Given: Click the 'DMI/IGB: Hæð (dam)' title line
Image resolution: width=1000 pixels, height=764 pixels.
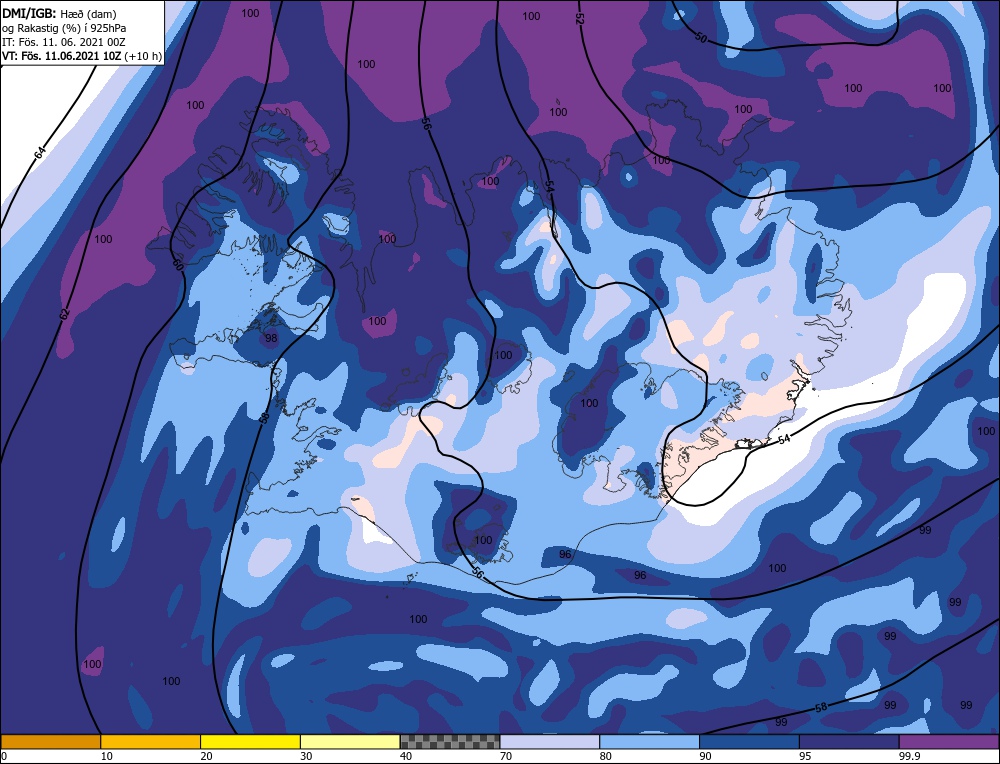Looking at the screenshot, I should click(x=59, y=14).
